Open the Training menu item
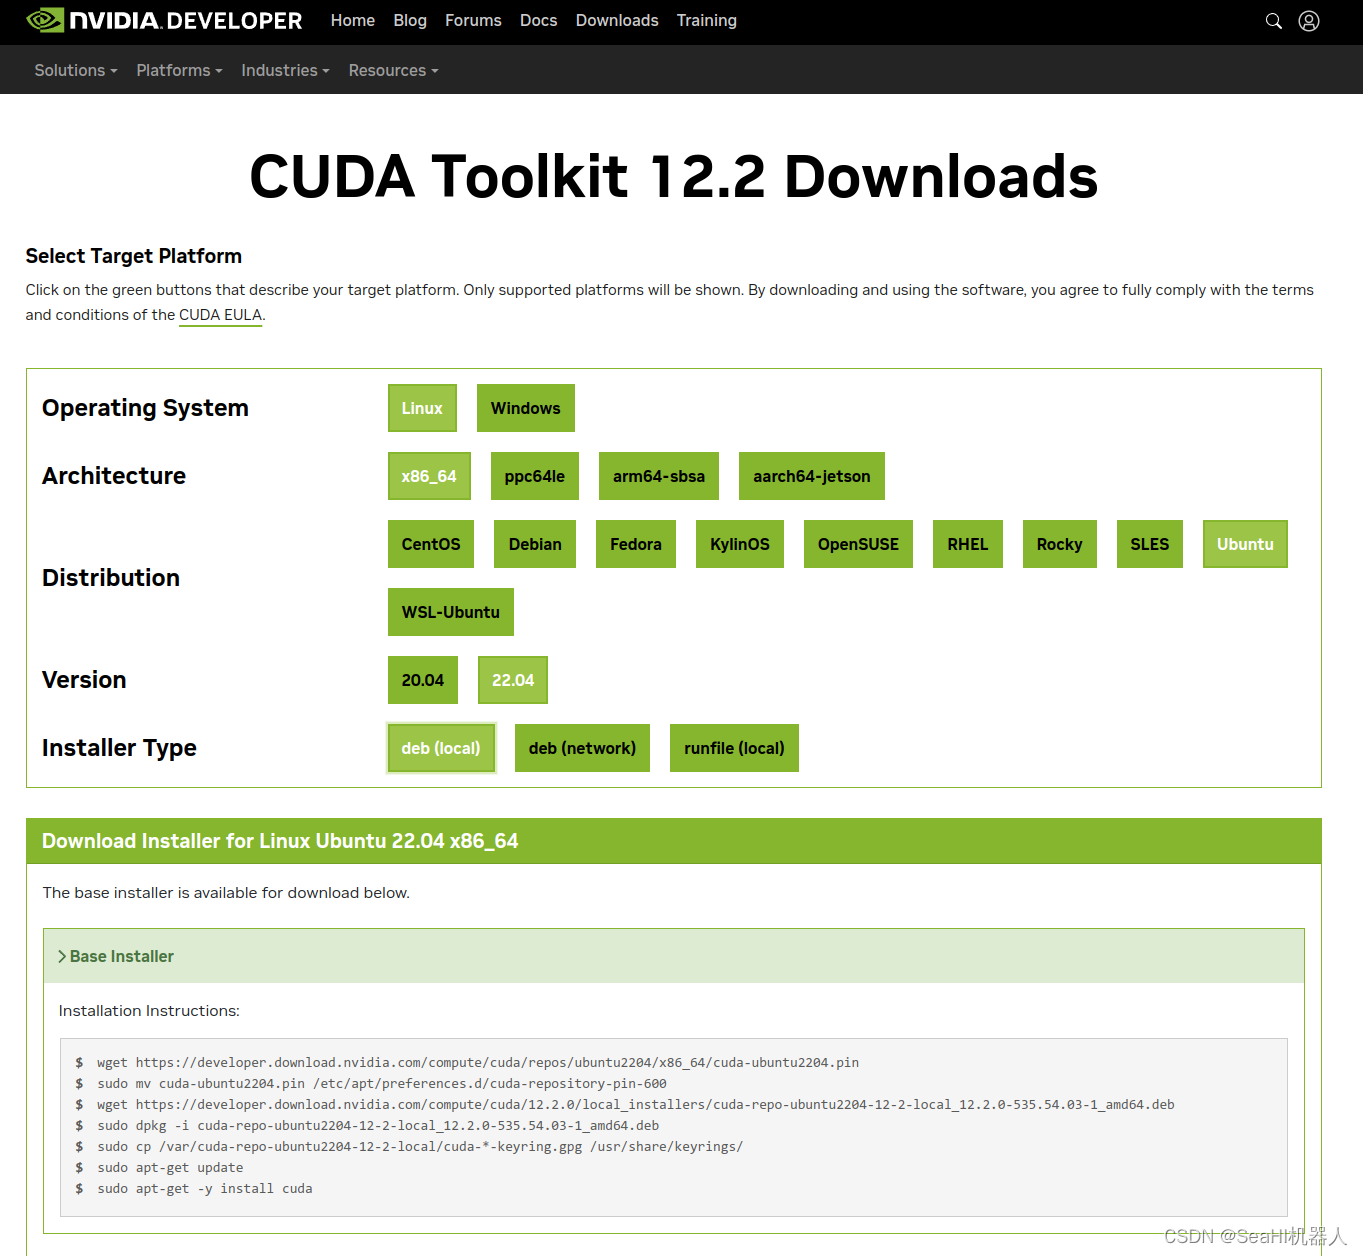This screenshot has width=1363, height=1256. click(x=706, y=21)
